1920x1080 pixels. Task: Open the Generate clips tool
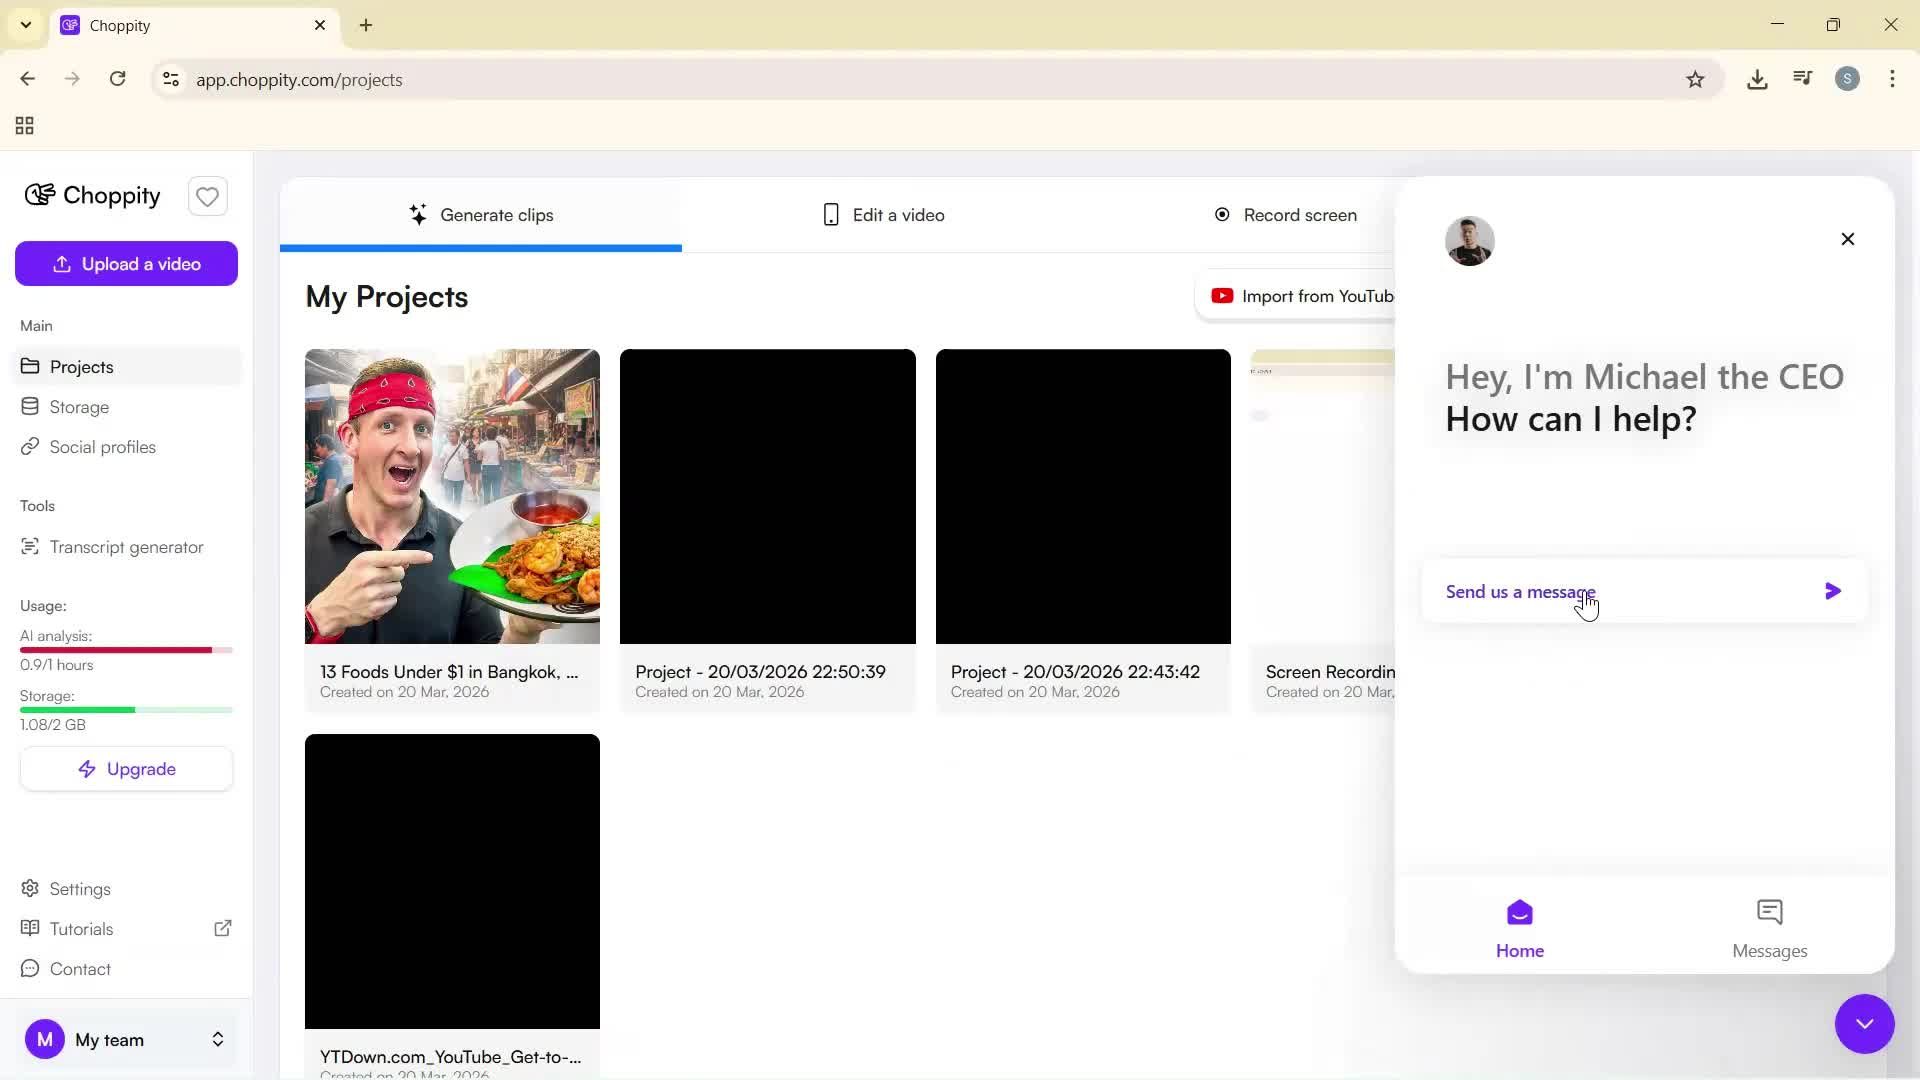pos(483,214)
